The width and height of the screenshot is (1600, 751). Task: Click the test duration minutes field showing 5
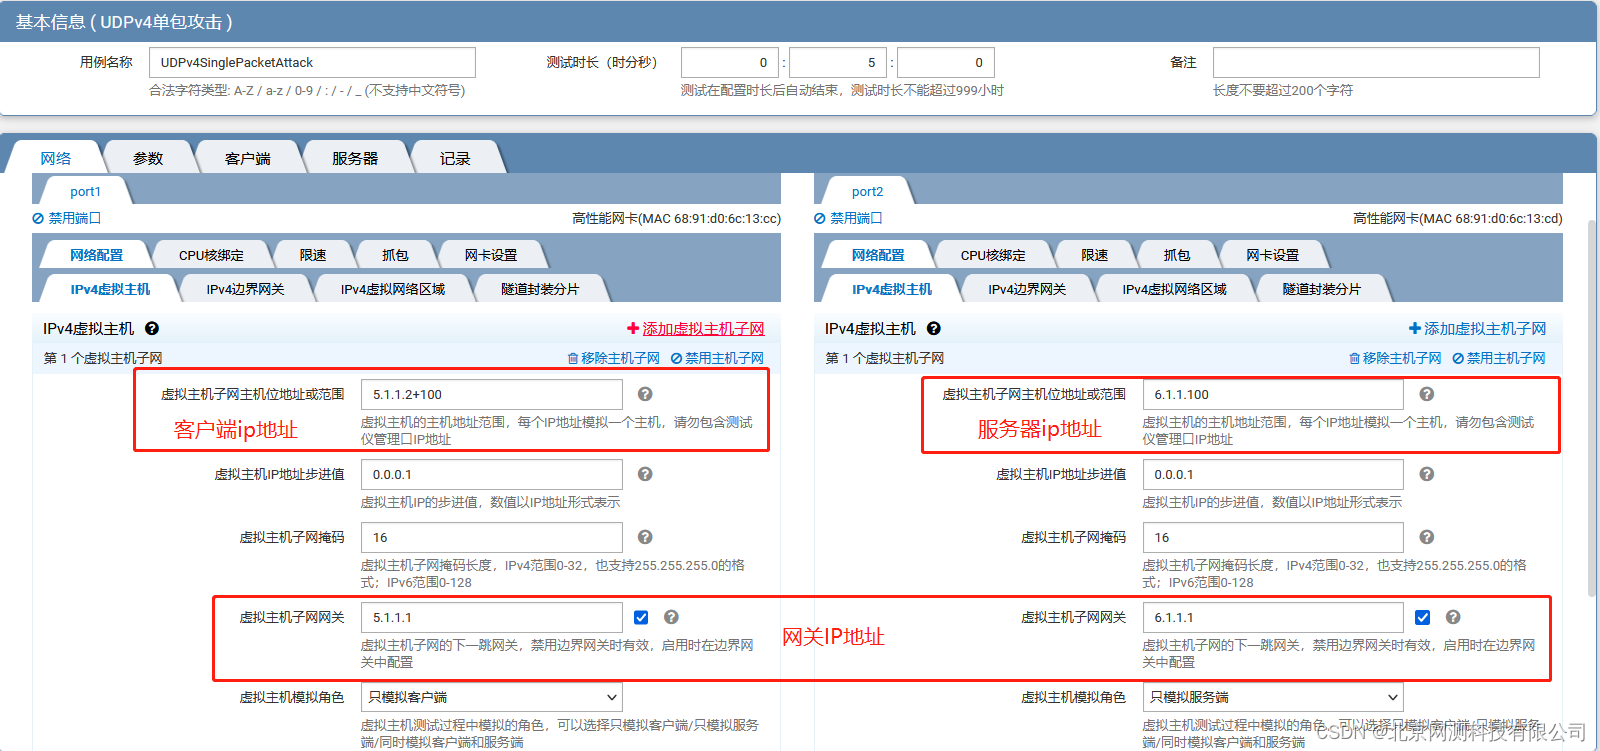click(x=838, y=62)
